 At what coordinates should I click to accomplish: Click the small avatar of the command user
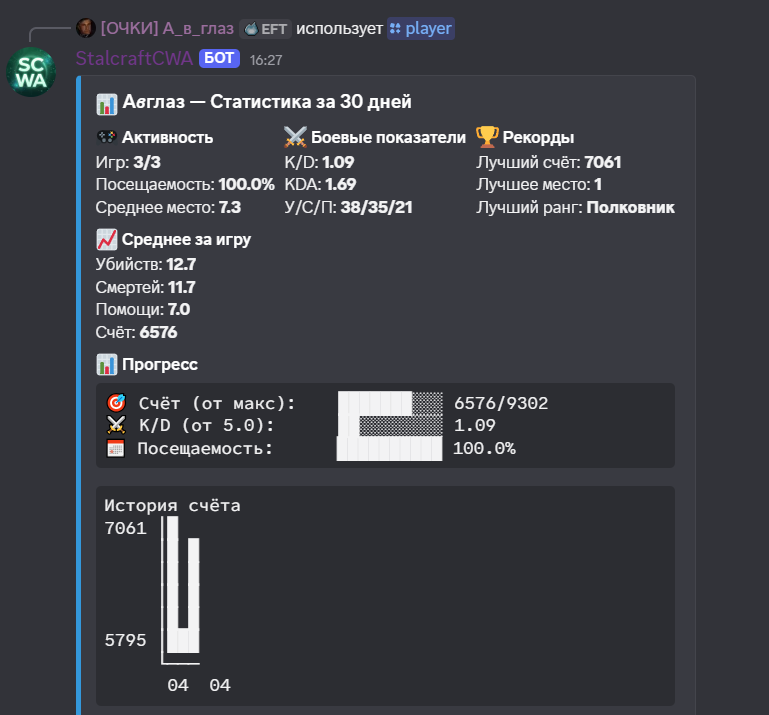[x=87, y=29]
